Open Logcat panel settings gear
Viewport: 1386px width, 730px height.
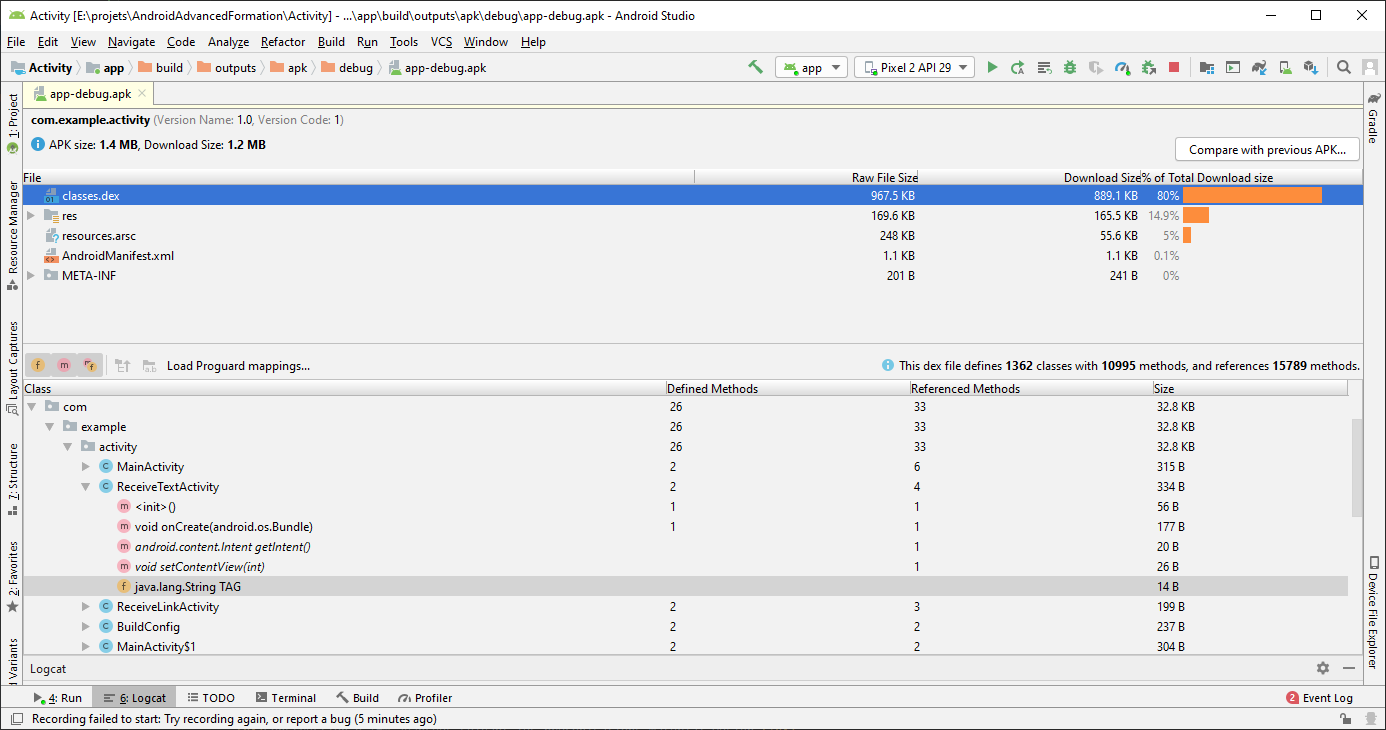tap(1323, 668)
